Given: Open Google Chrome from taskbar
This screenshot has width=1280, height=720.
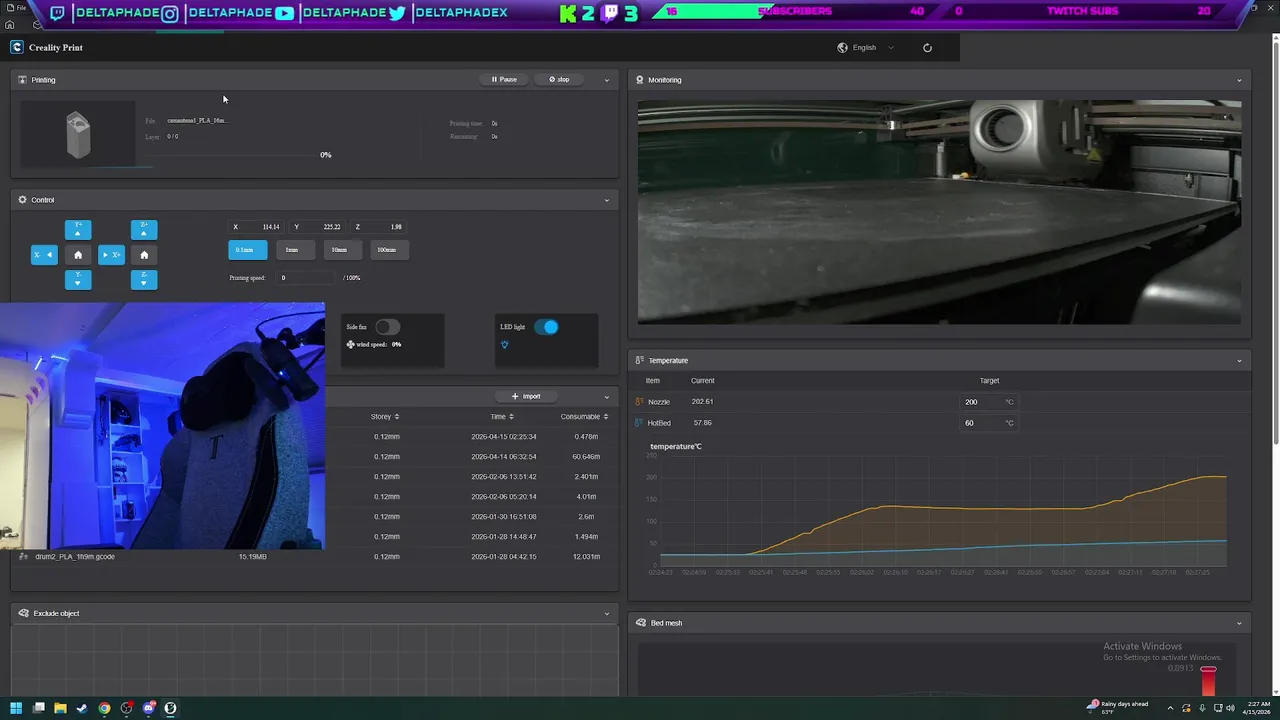Looking at the screenshot, I should [104, 708].
